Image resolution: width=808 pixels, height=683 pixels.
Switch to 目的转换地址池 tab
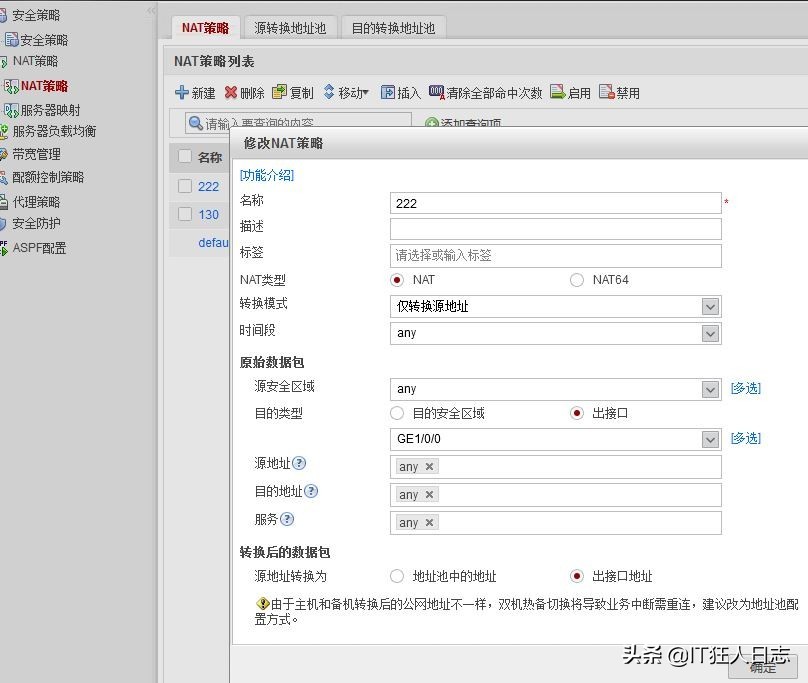click(393, 28)
